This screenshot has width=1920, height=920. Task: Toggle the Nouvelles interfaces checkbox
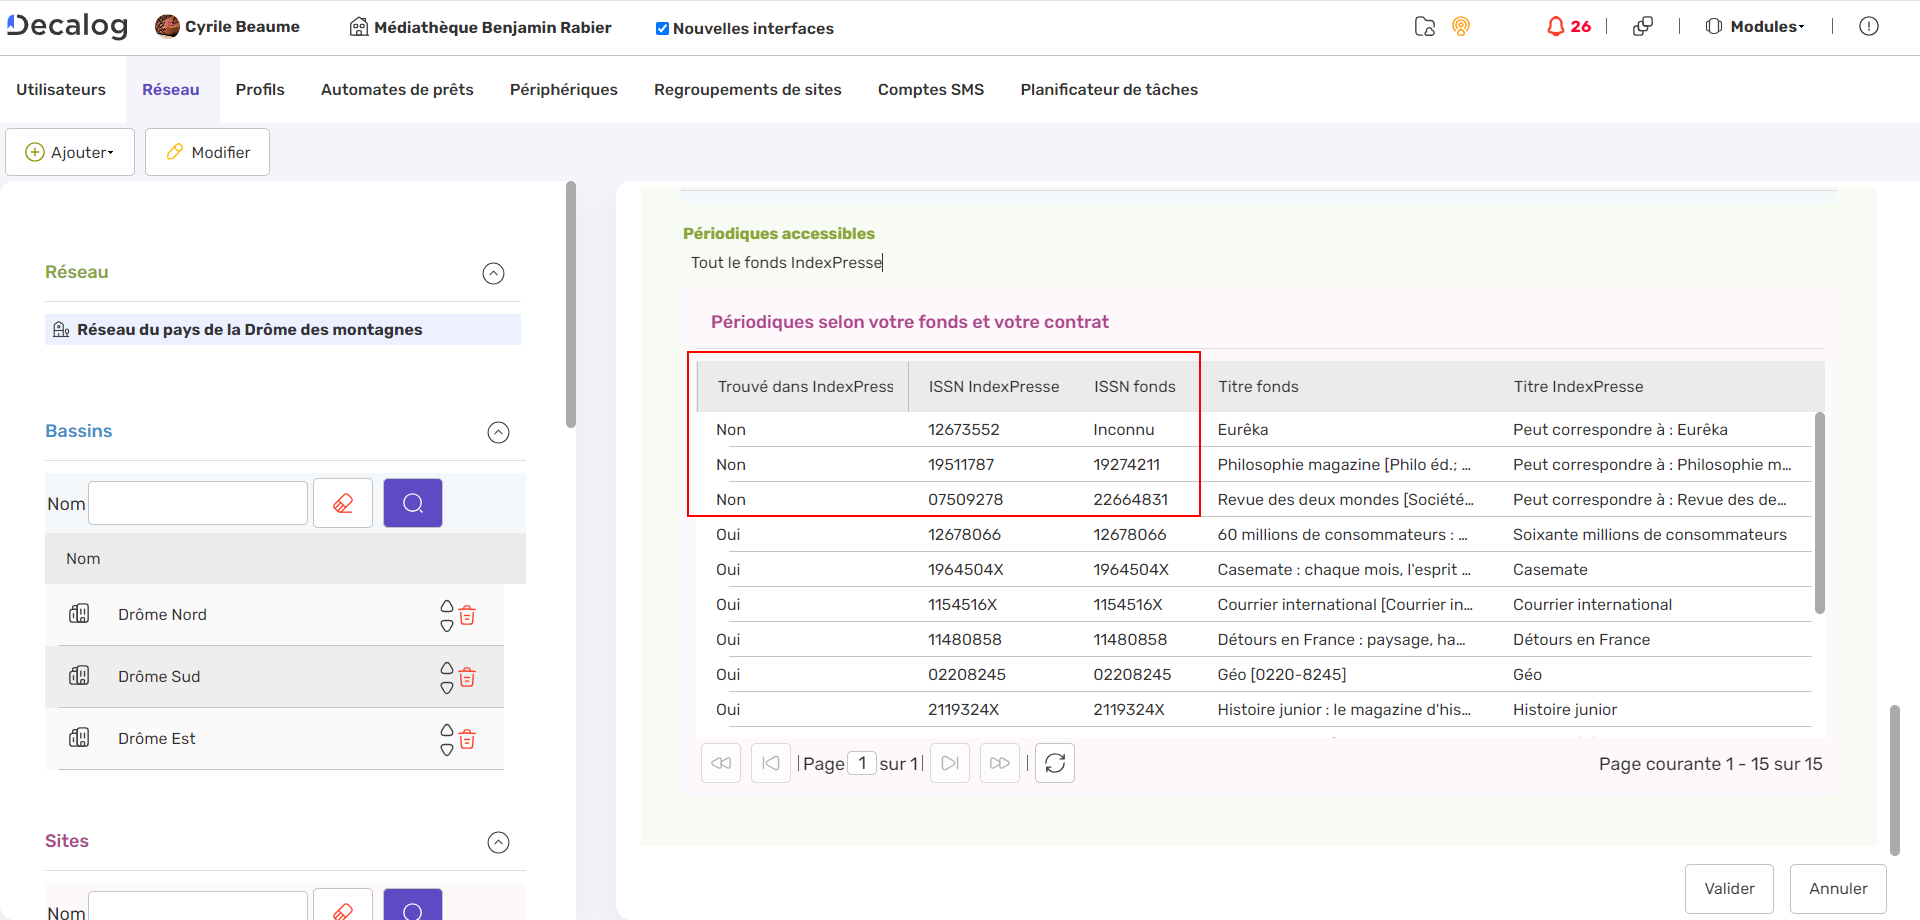point(662,29)
